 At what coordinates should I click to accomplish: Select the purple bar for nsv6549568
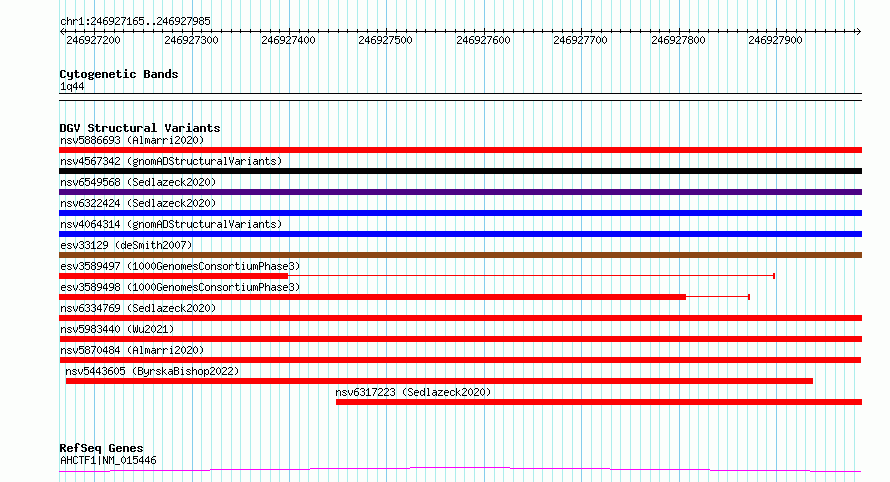pyautogui.click(x=460, y=192)
